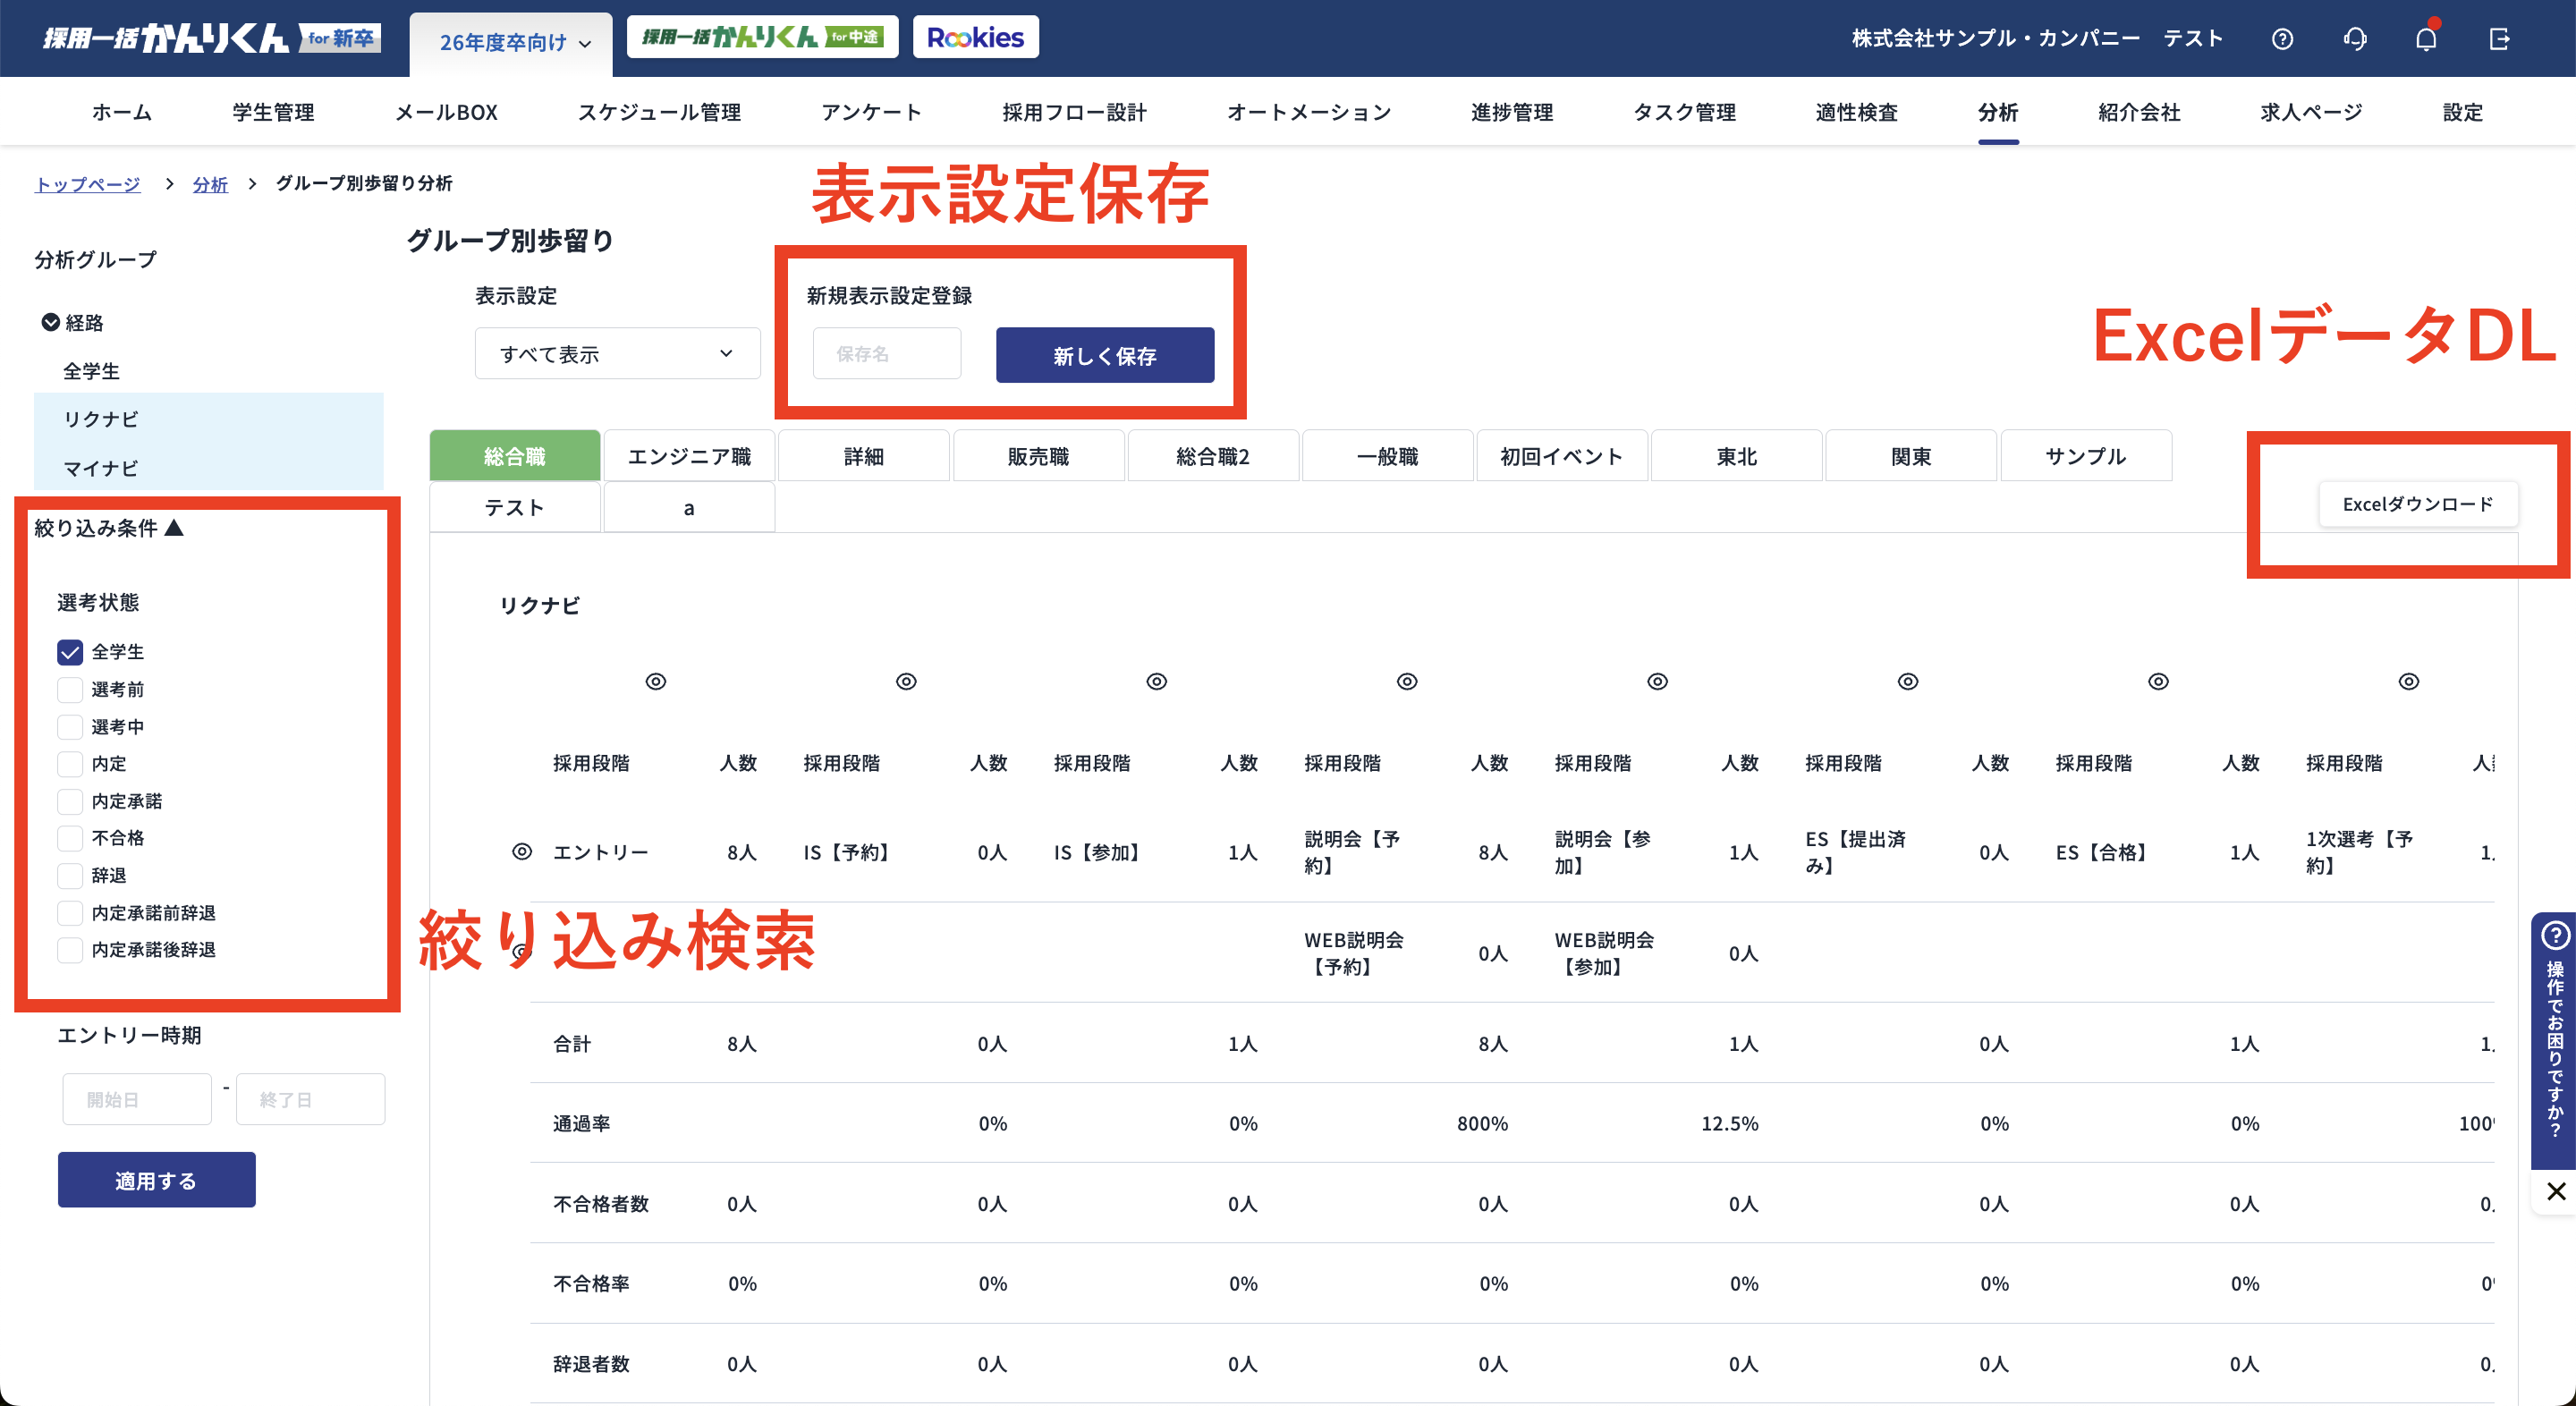Open notifications bell icon
This screenshot has height=1406, width=2576.
2426,39
